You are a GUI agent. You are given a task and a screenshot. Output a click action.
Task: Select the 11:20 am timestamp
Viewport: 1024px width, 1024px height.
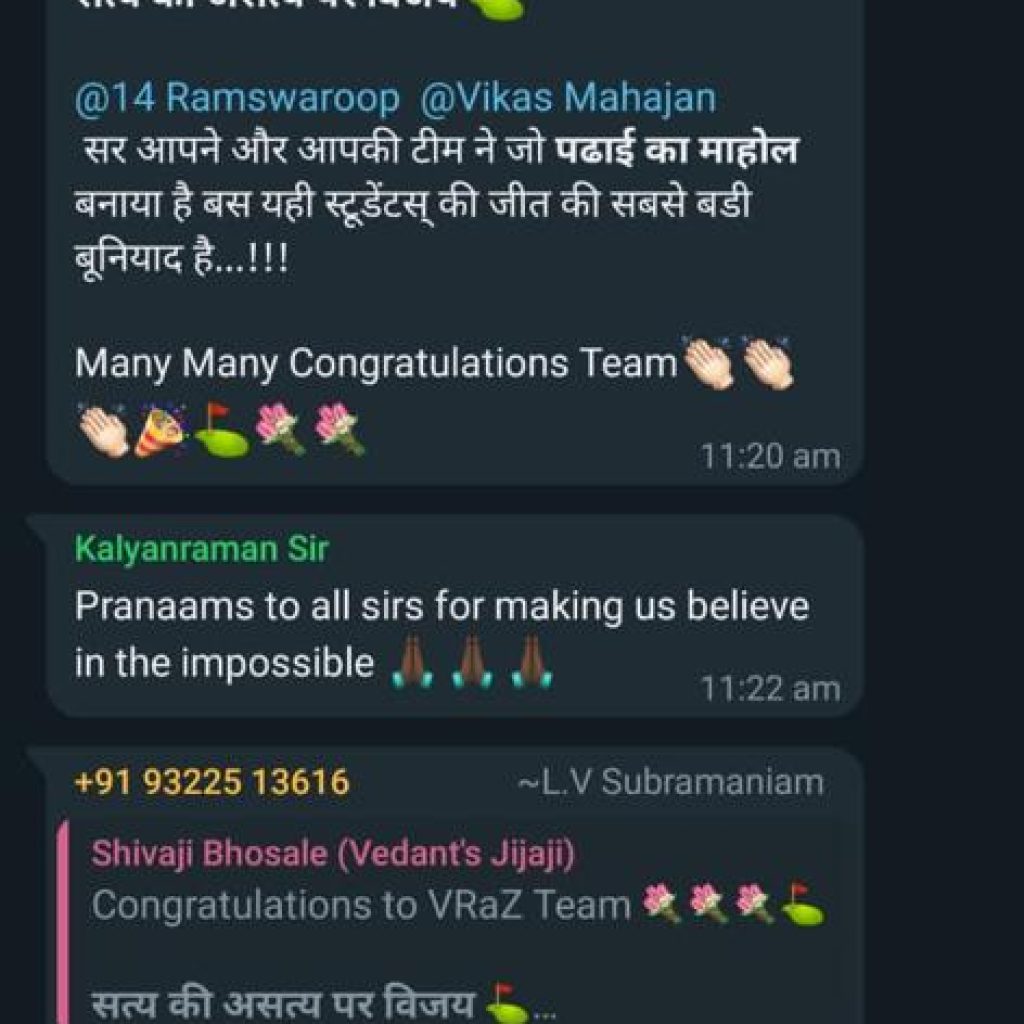click(x=770, y=456)
